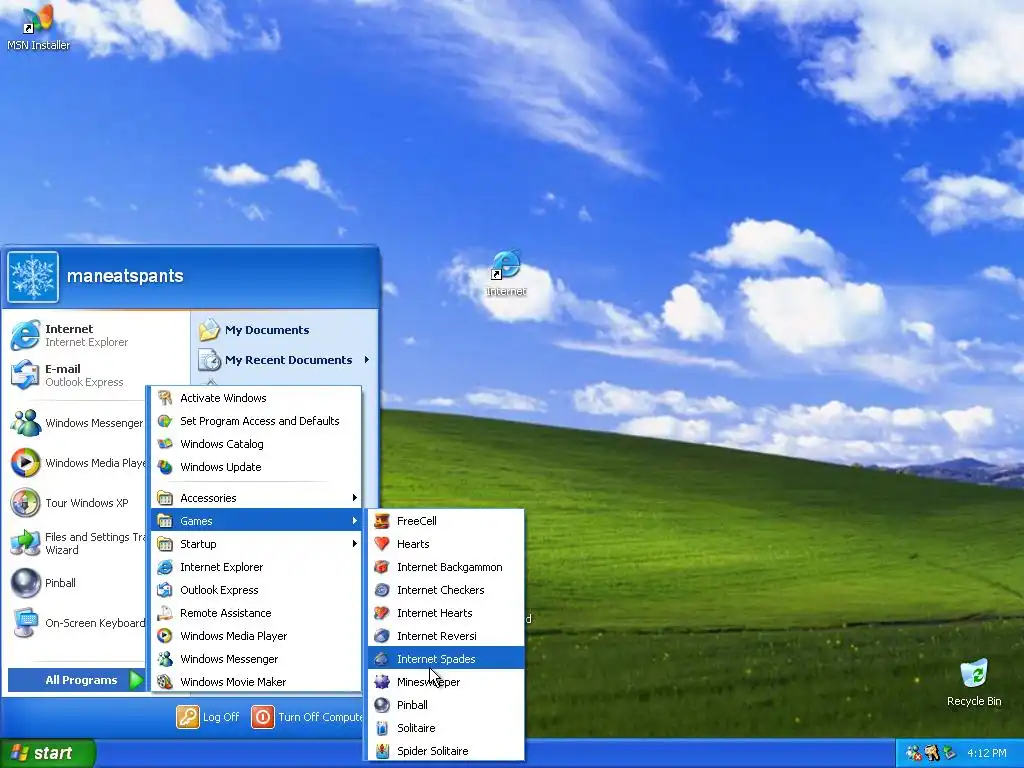Open Windows Messenger in All Programs list
Screen dimensions: 1024x768
[256, 658]
